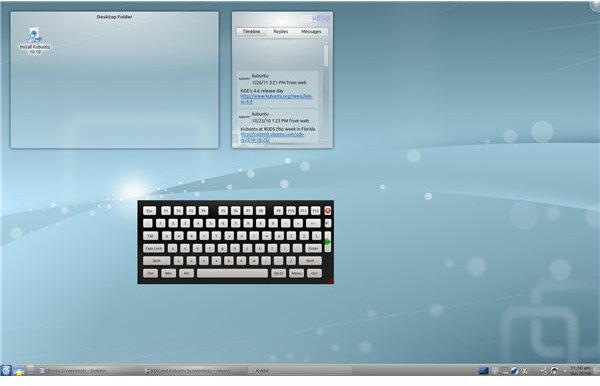Click the microblog timeline scrollbar
Image resolution: width=600 pixels, height=386 pixels.
click(326, 92)
